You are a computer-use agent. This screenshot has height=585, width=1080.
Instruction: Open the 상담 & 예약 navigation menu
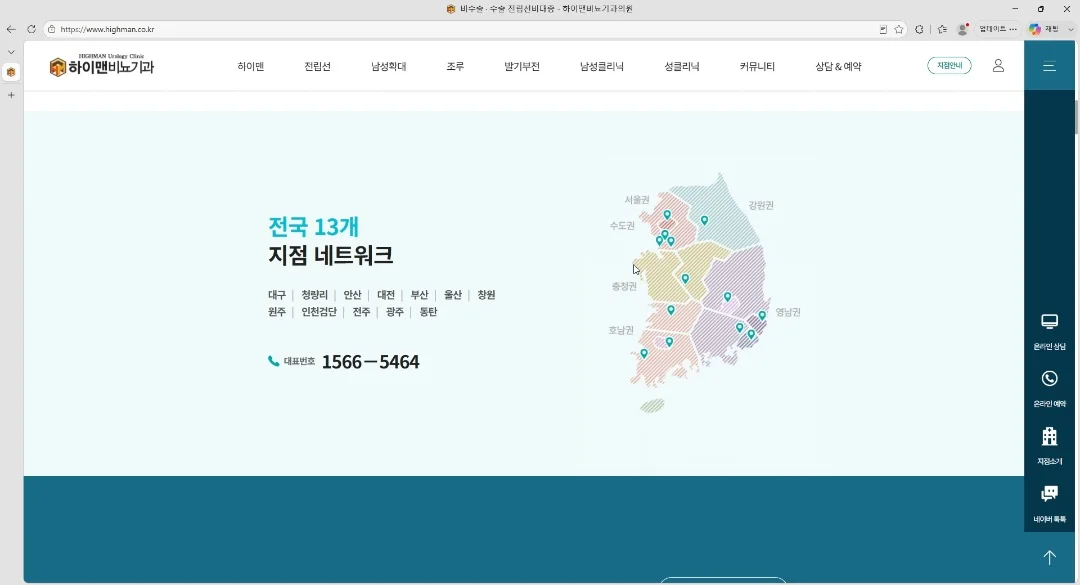pyautogui.click(x=838, y=67)
